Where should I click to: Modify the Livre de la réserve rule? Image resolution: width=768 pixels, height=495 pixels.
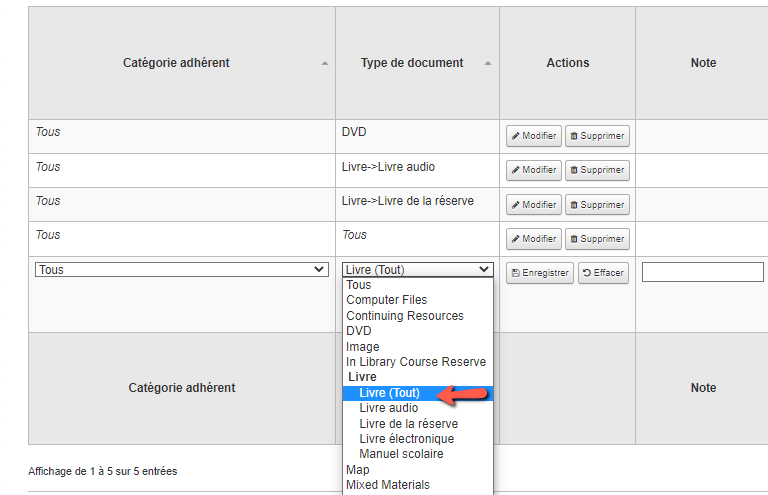point(534,204)
